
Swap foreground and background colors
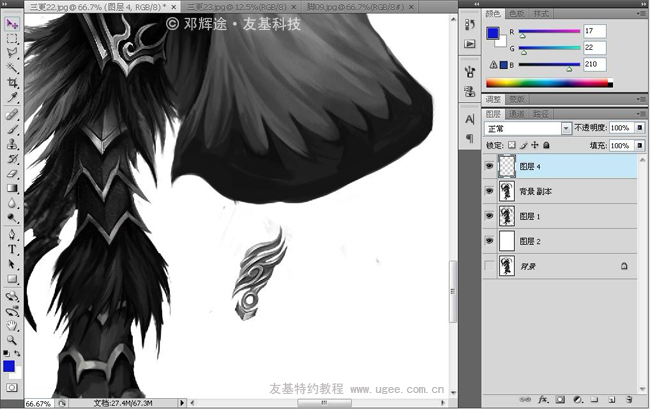point(17,353)
